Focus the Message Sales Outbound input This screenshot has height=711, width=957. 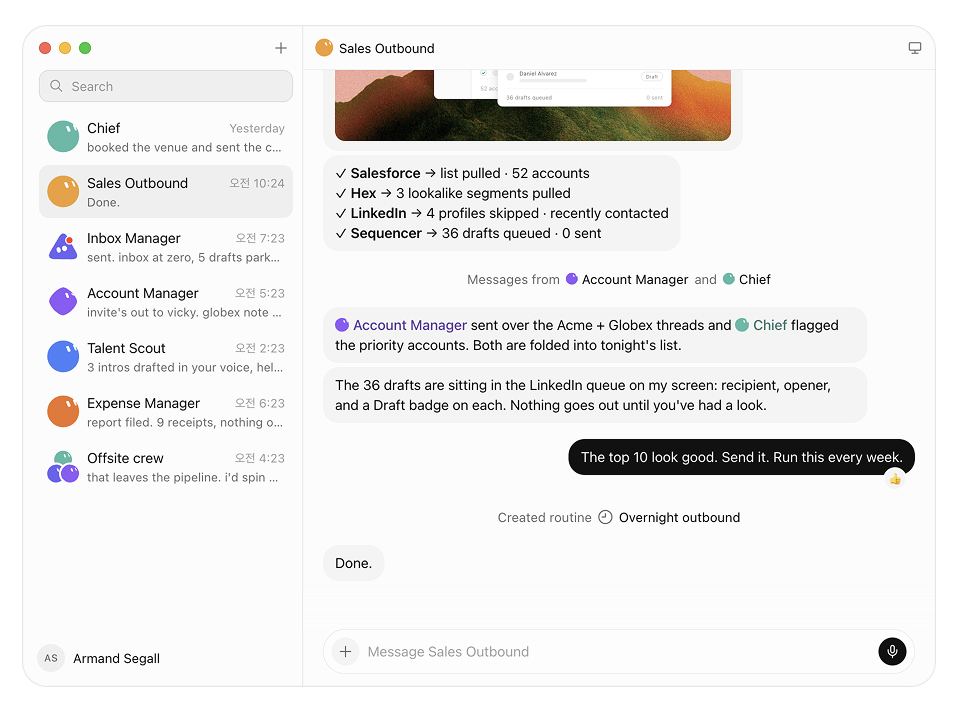point(616,651)
